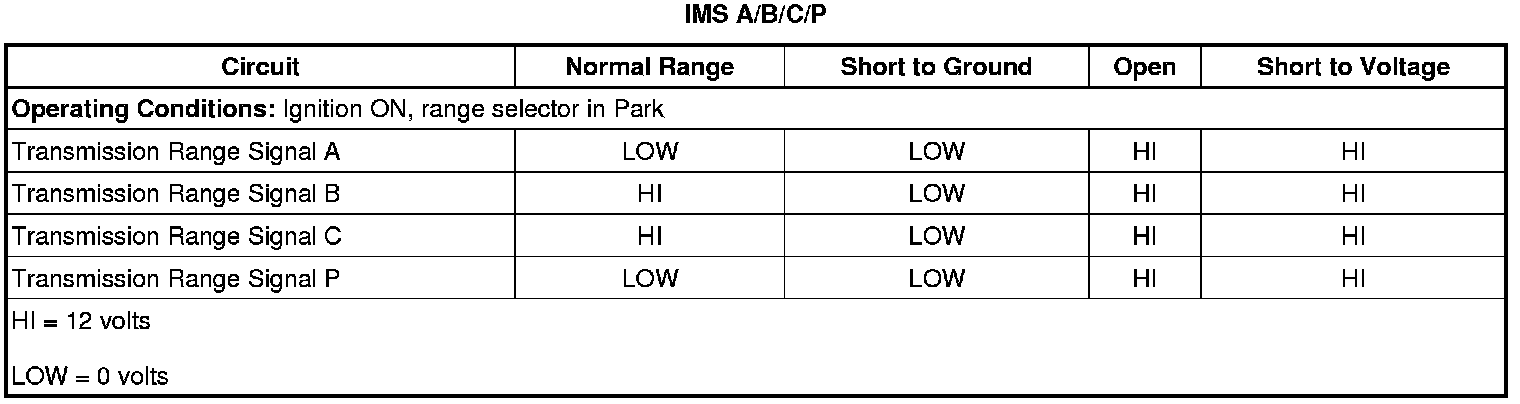
Task: Select the Short to Voltage header
Action: (1352, 67)
